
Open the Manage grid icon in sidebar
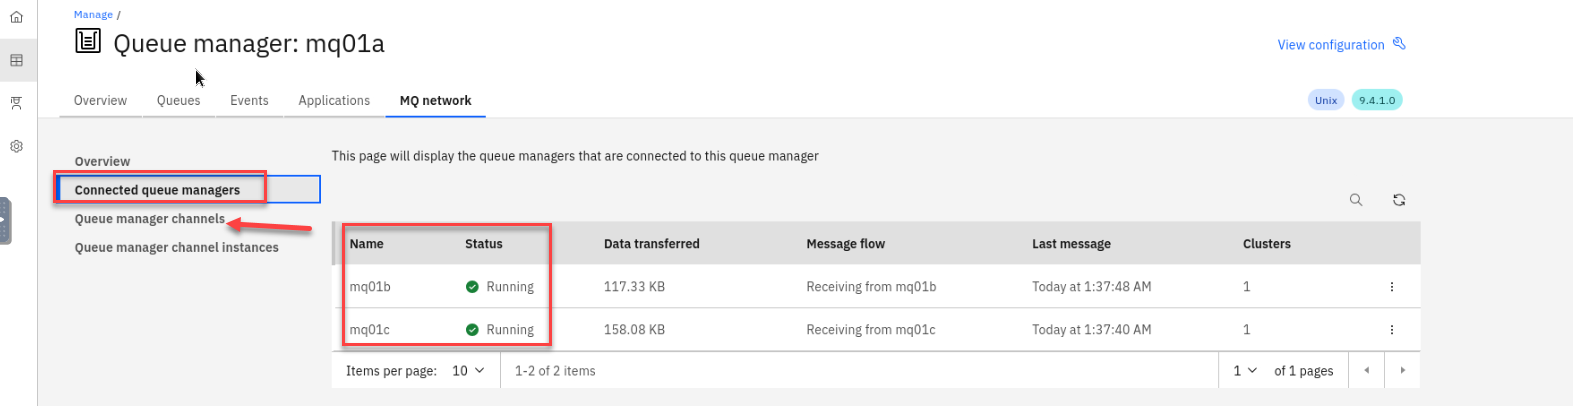(16, 60)
